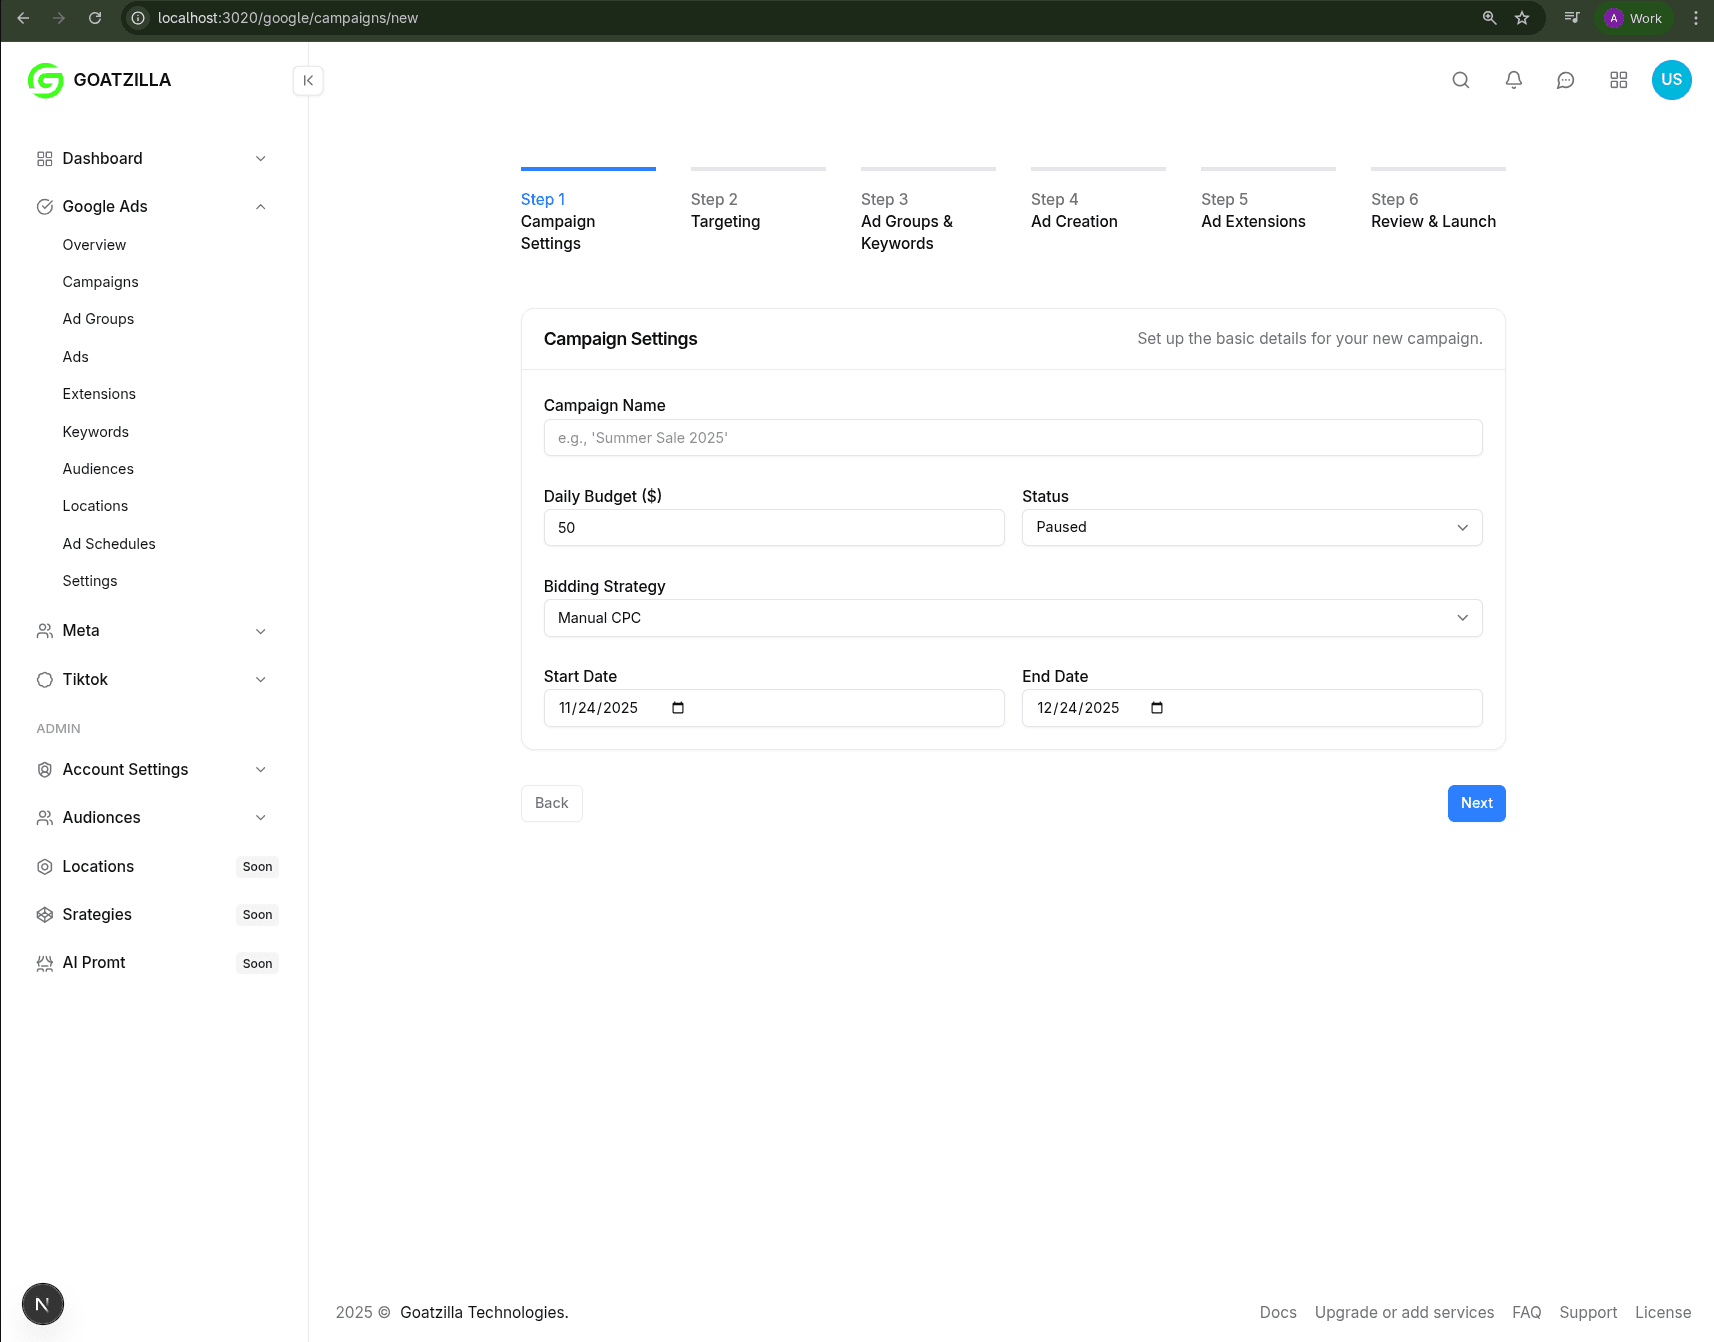Open Campaigns in the sidebar
Viewport: 1714px width, 1342px height.
pyautogui.click(x=101, y=282)
